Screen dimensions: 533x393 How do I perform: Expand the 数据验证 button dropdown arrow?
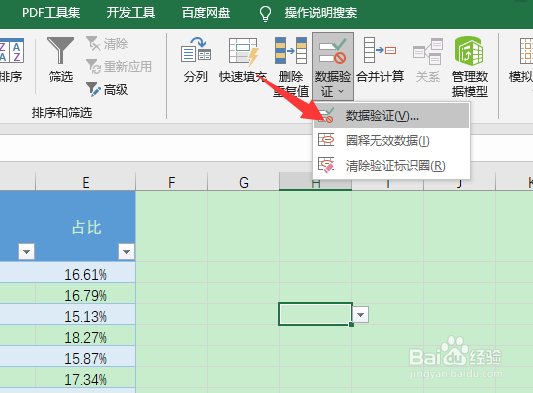(341, 91)
